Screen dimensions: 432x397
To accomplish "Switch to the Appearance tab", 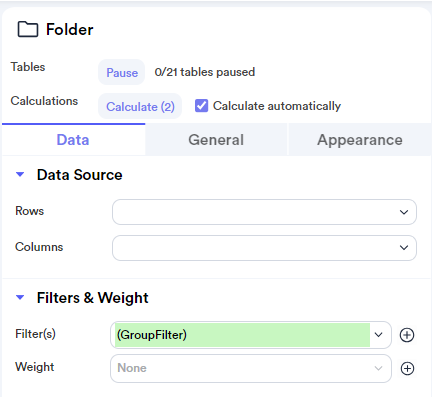I will (360, 140).
